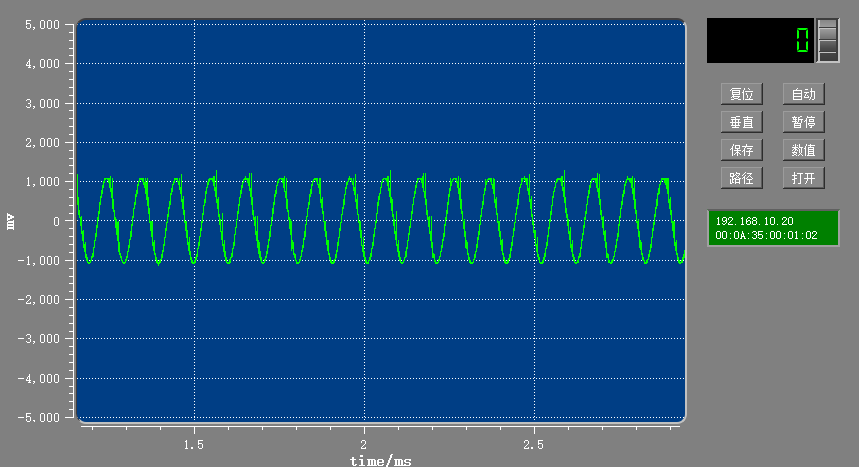
Task: Click the 2.5 time axis tick label
Action: click(x=534, y=445)
